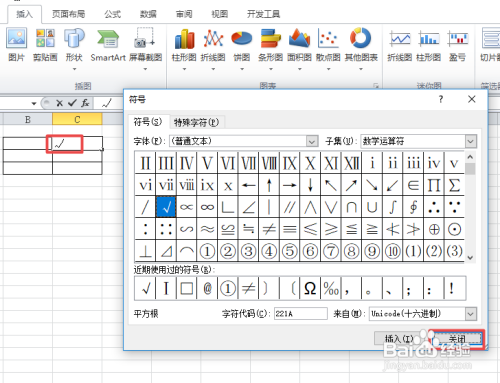The image size is (500, 383).
Task: Pick the Roman numeral Ⅻ symbol
Action: click(351, 163)
